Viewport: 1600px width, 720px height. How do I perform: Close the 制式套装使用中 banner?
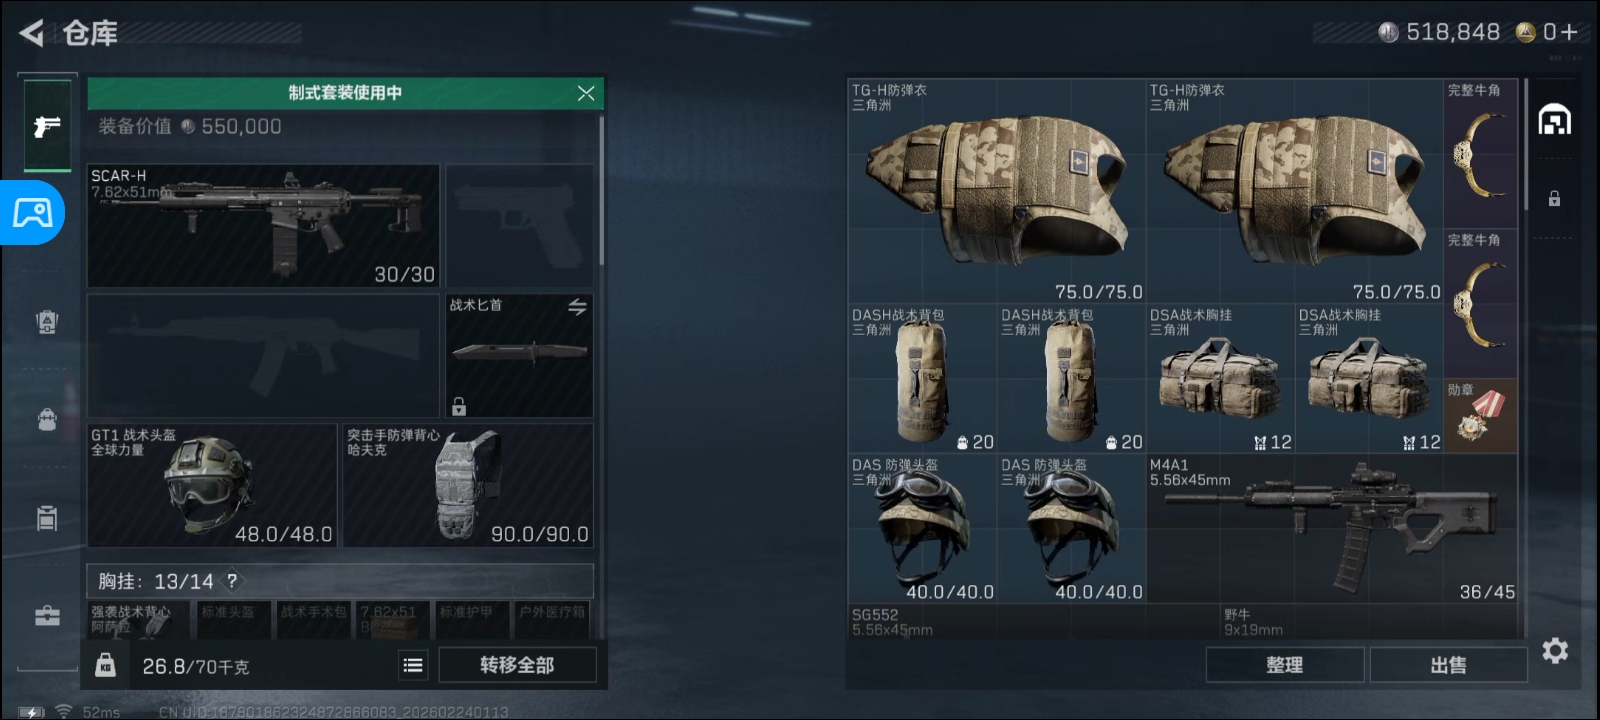[586, 93]
